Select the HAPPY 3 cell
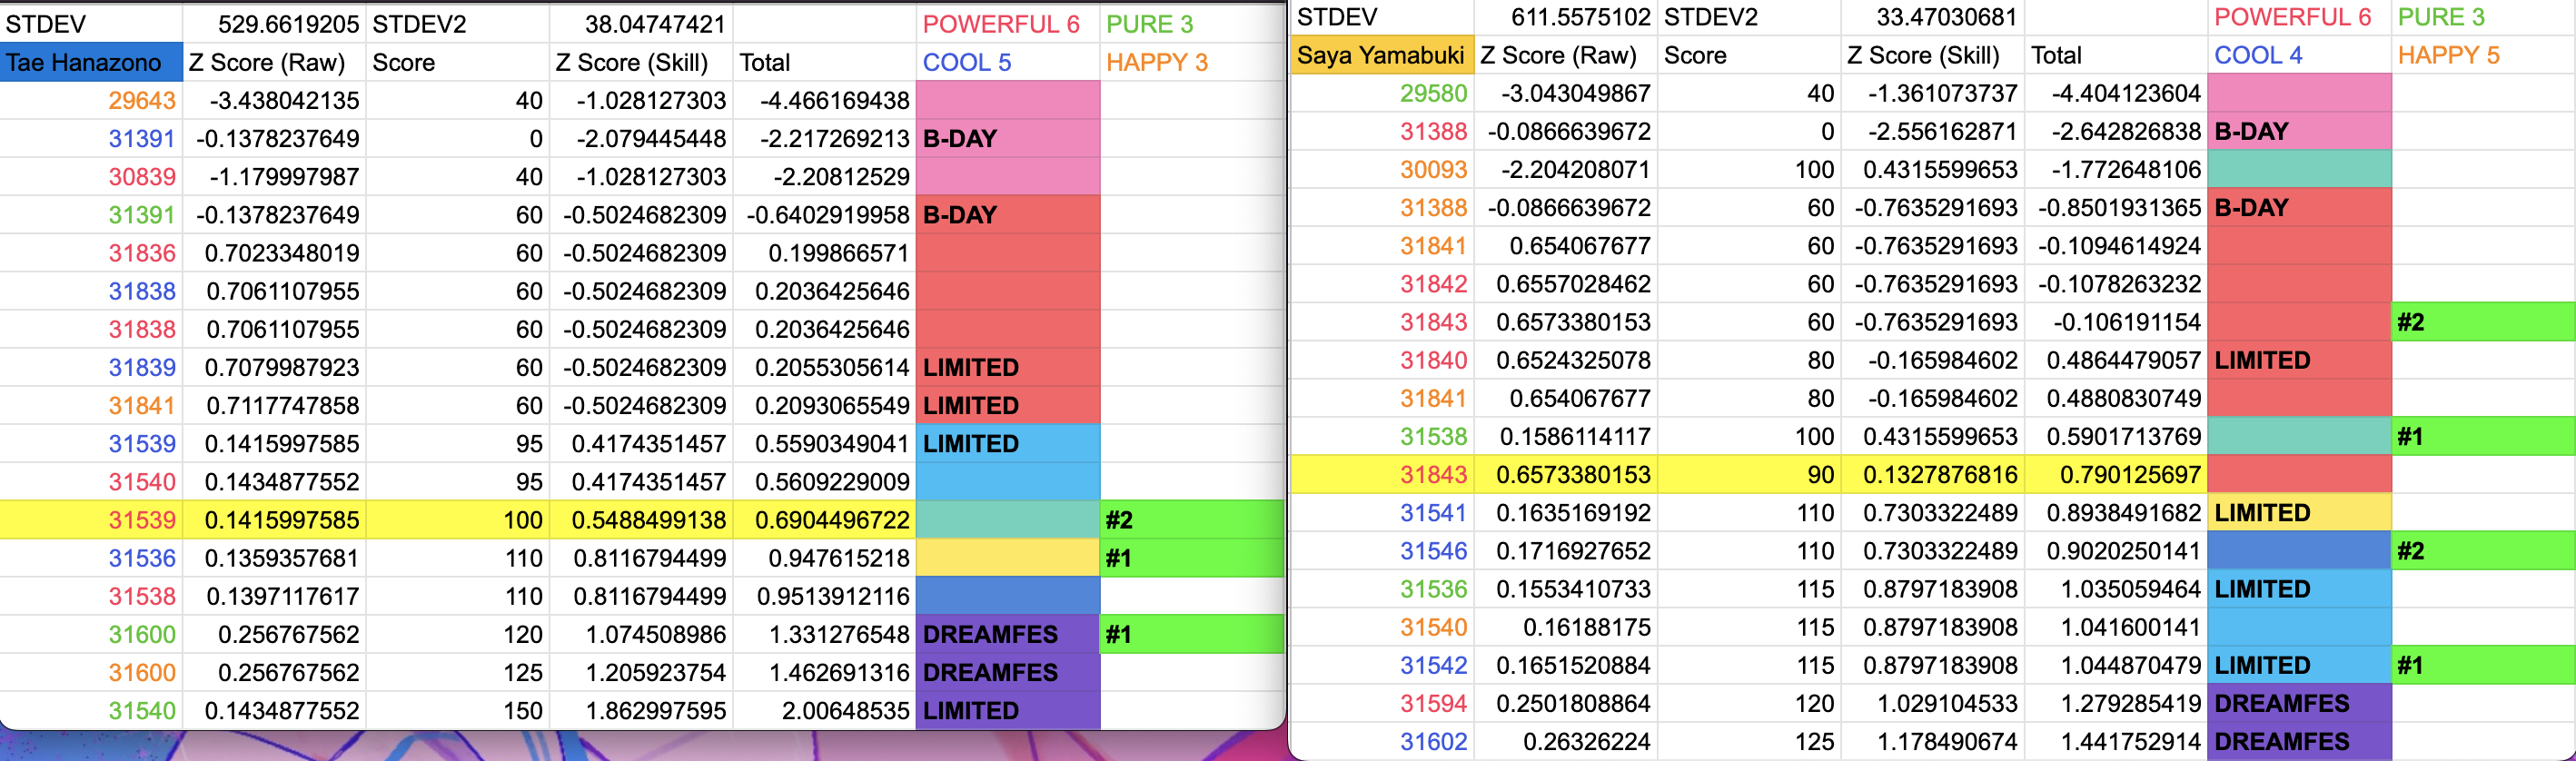The height and width of the screenshot is (761, 2576). [1192, 62]
